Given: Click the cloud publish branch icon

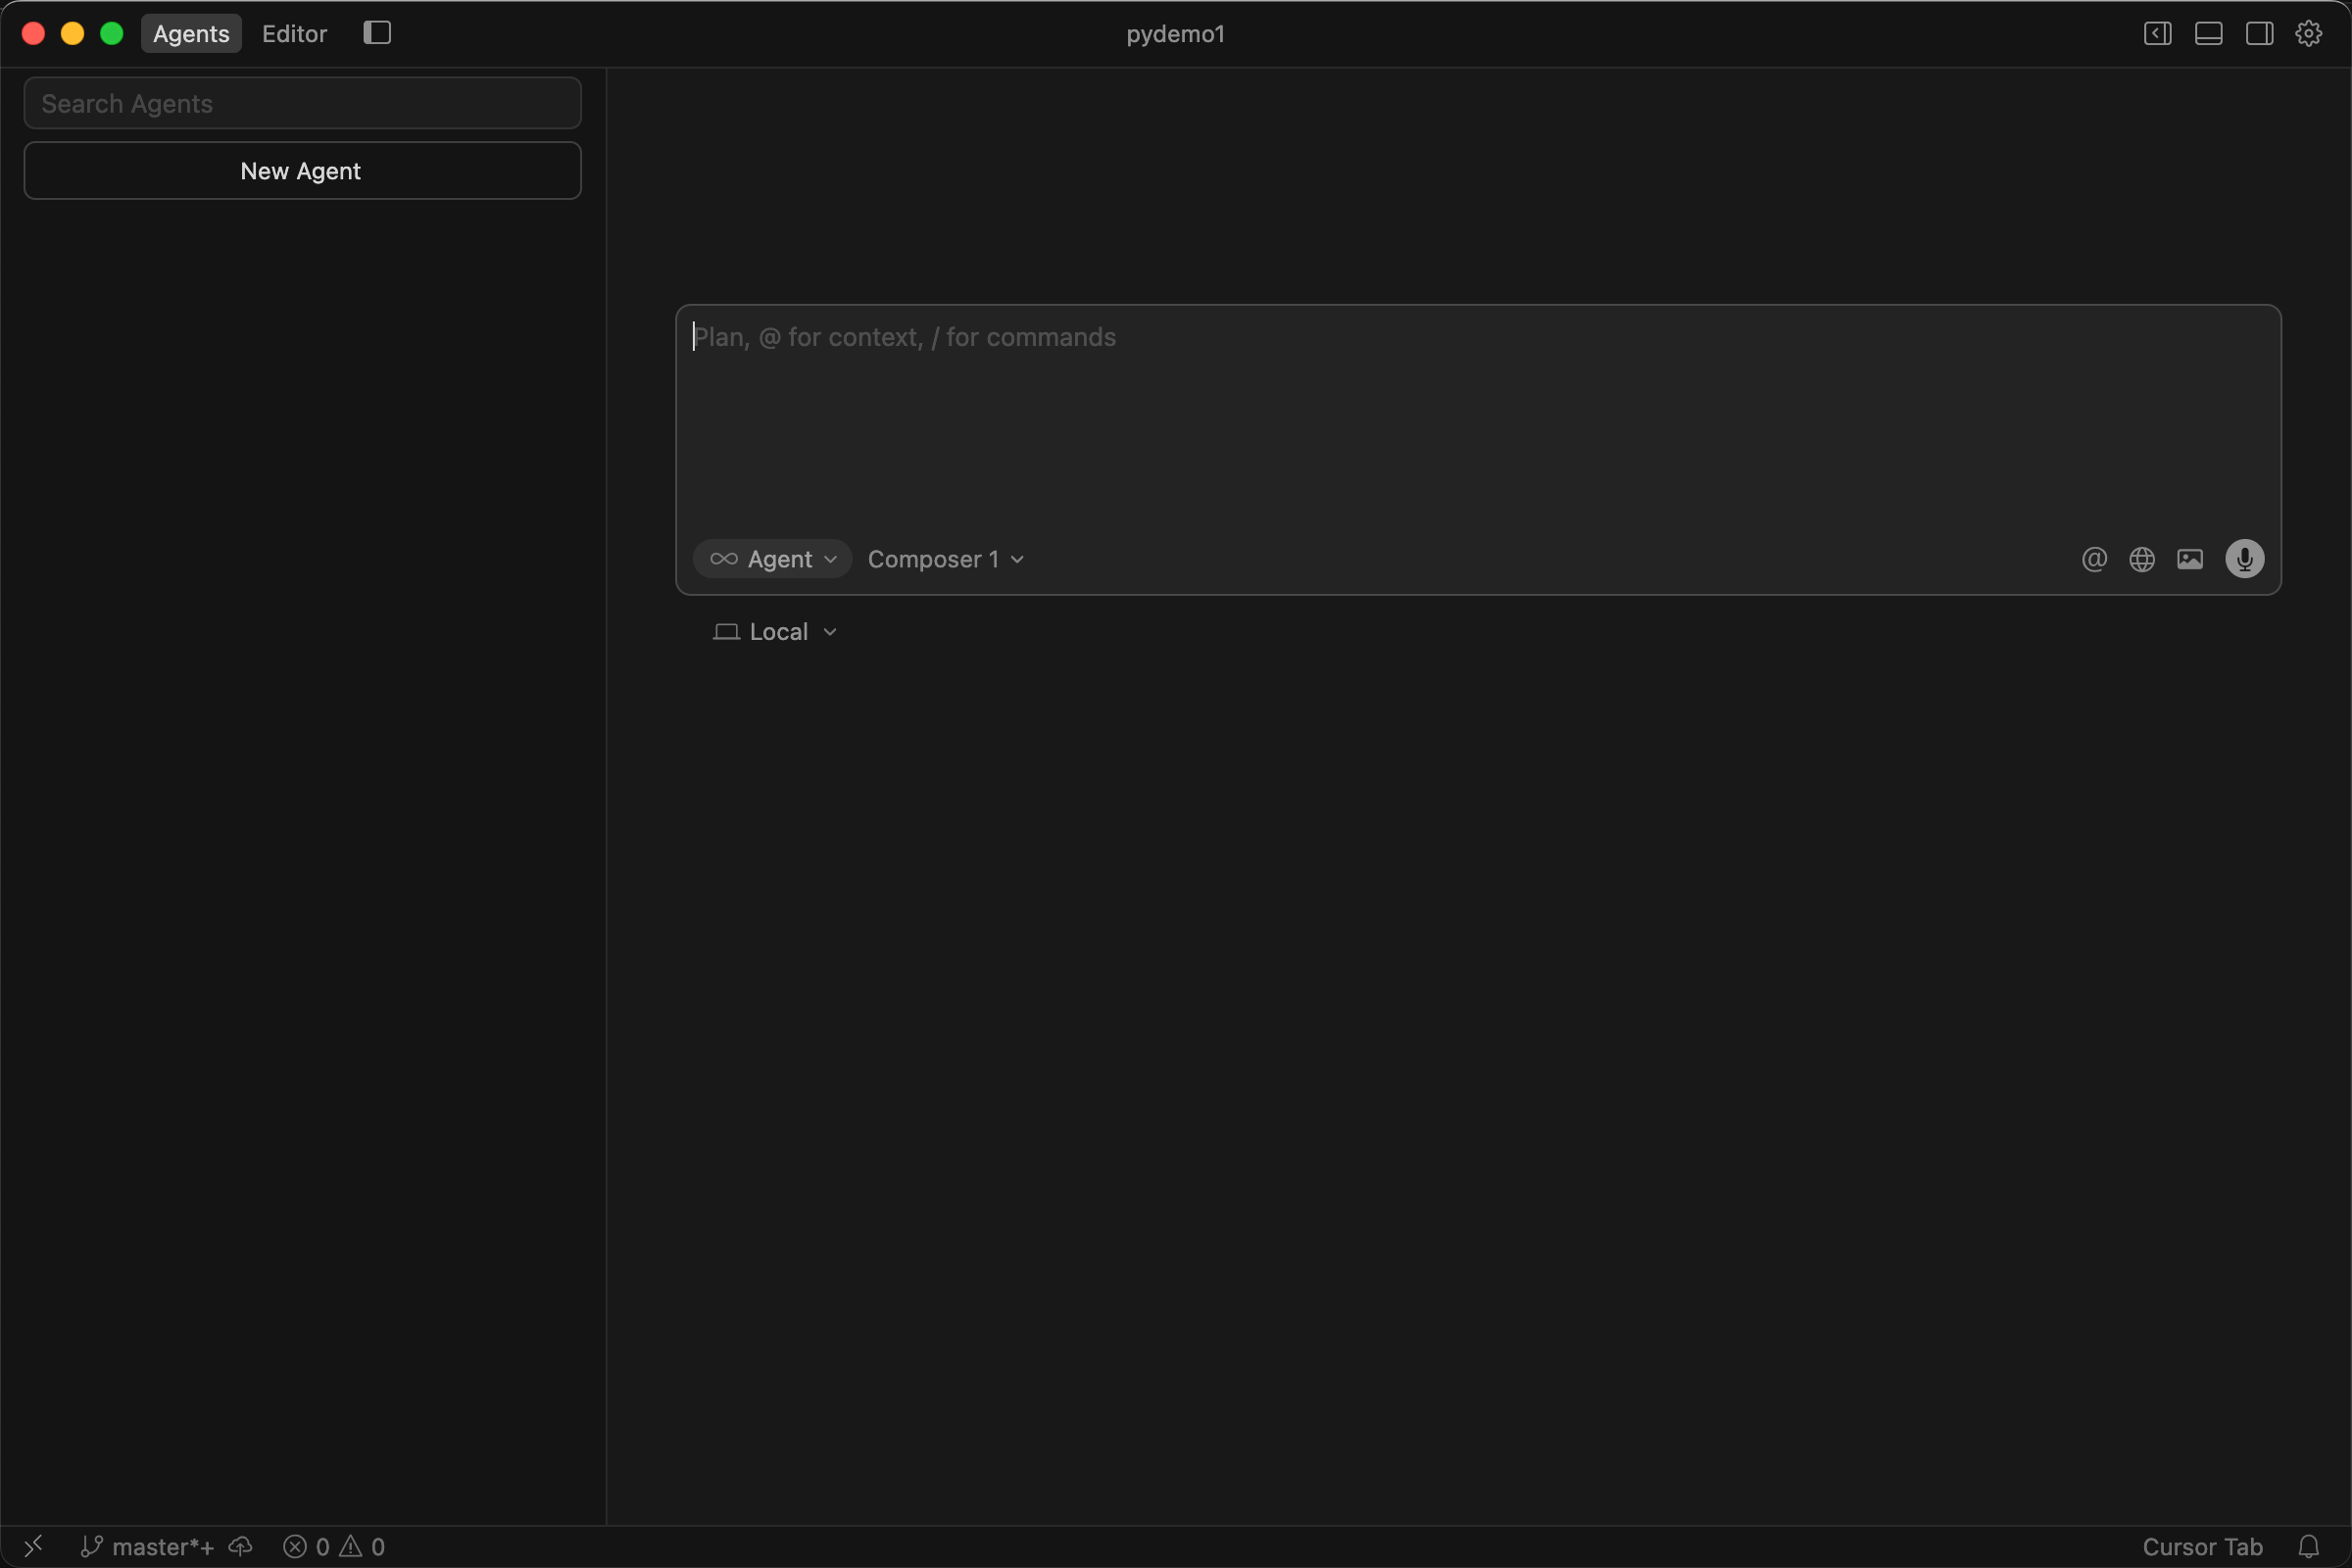Looking at the screenshot, I should (241, 1546).
